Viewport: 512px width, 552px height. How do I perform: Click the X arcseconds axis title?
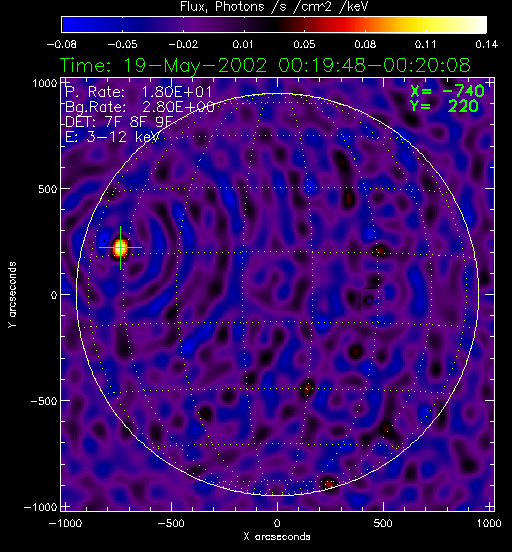point(277,537)
